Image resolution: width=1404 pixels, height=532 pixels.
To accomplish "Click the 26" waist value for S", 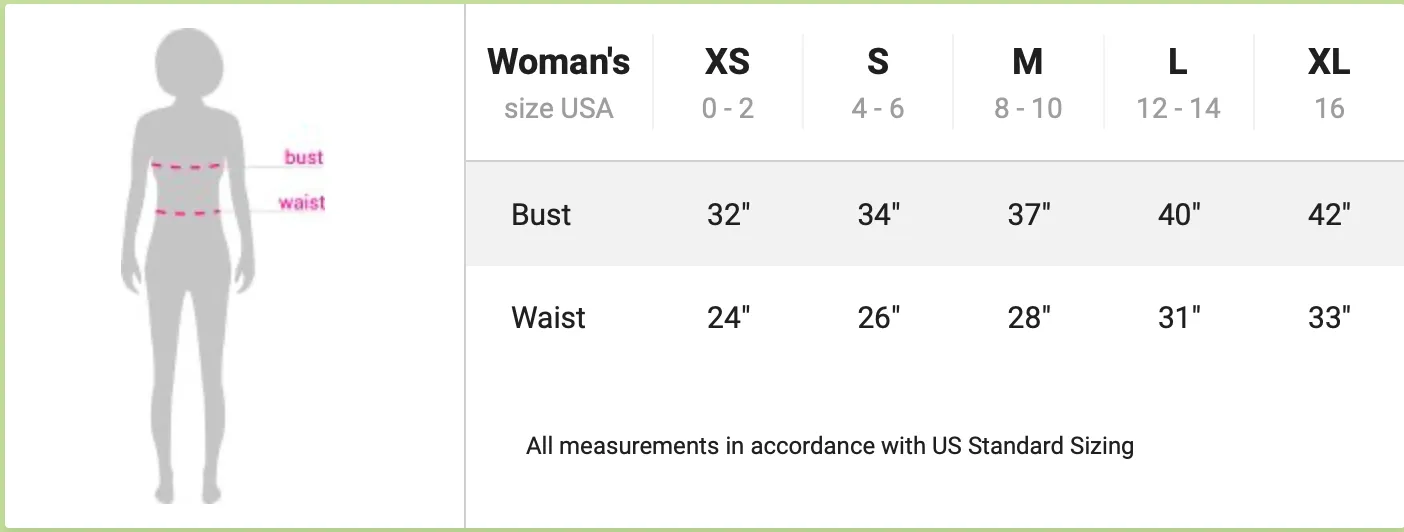I will [x=878, y=317].
